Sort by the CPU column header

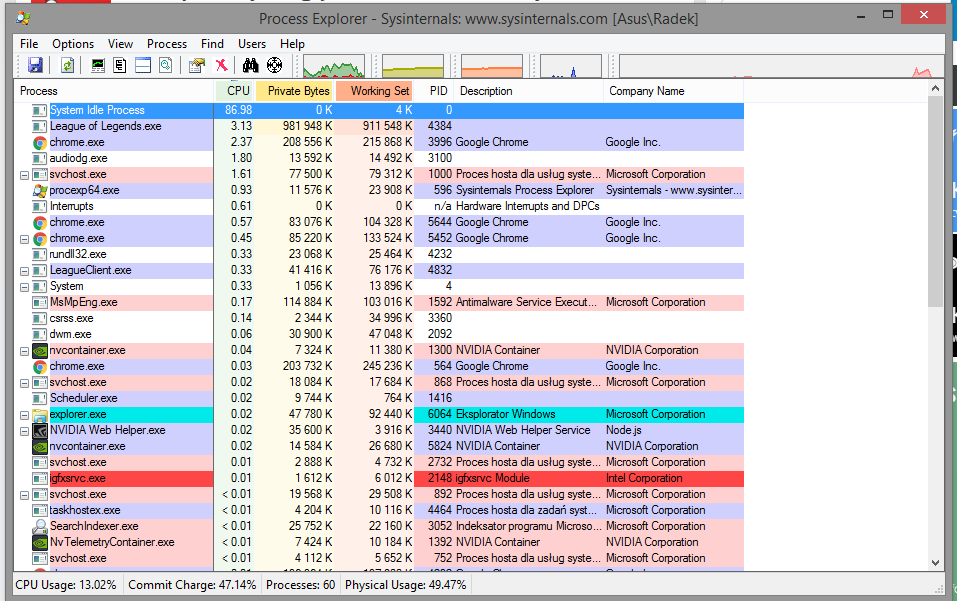tap(234, 91)
